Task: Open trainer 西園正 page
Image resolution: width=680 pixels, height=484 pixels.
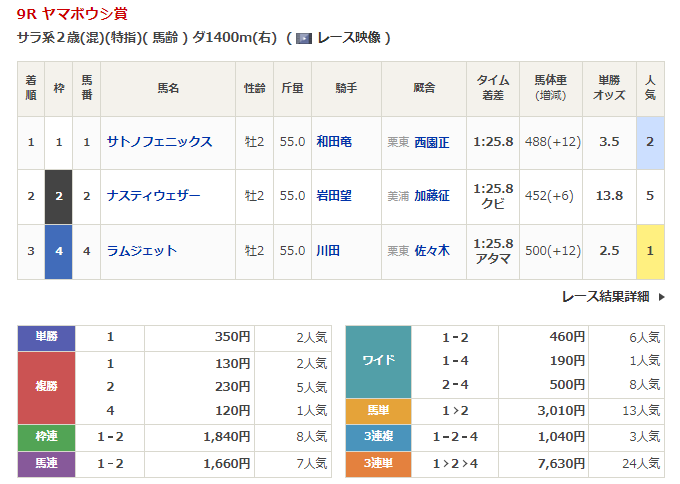Action: tap(431, 142)
